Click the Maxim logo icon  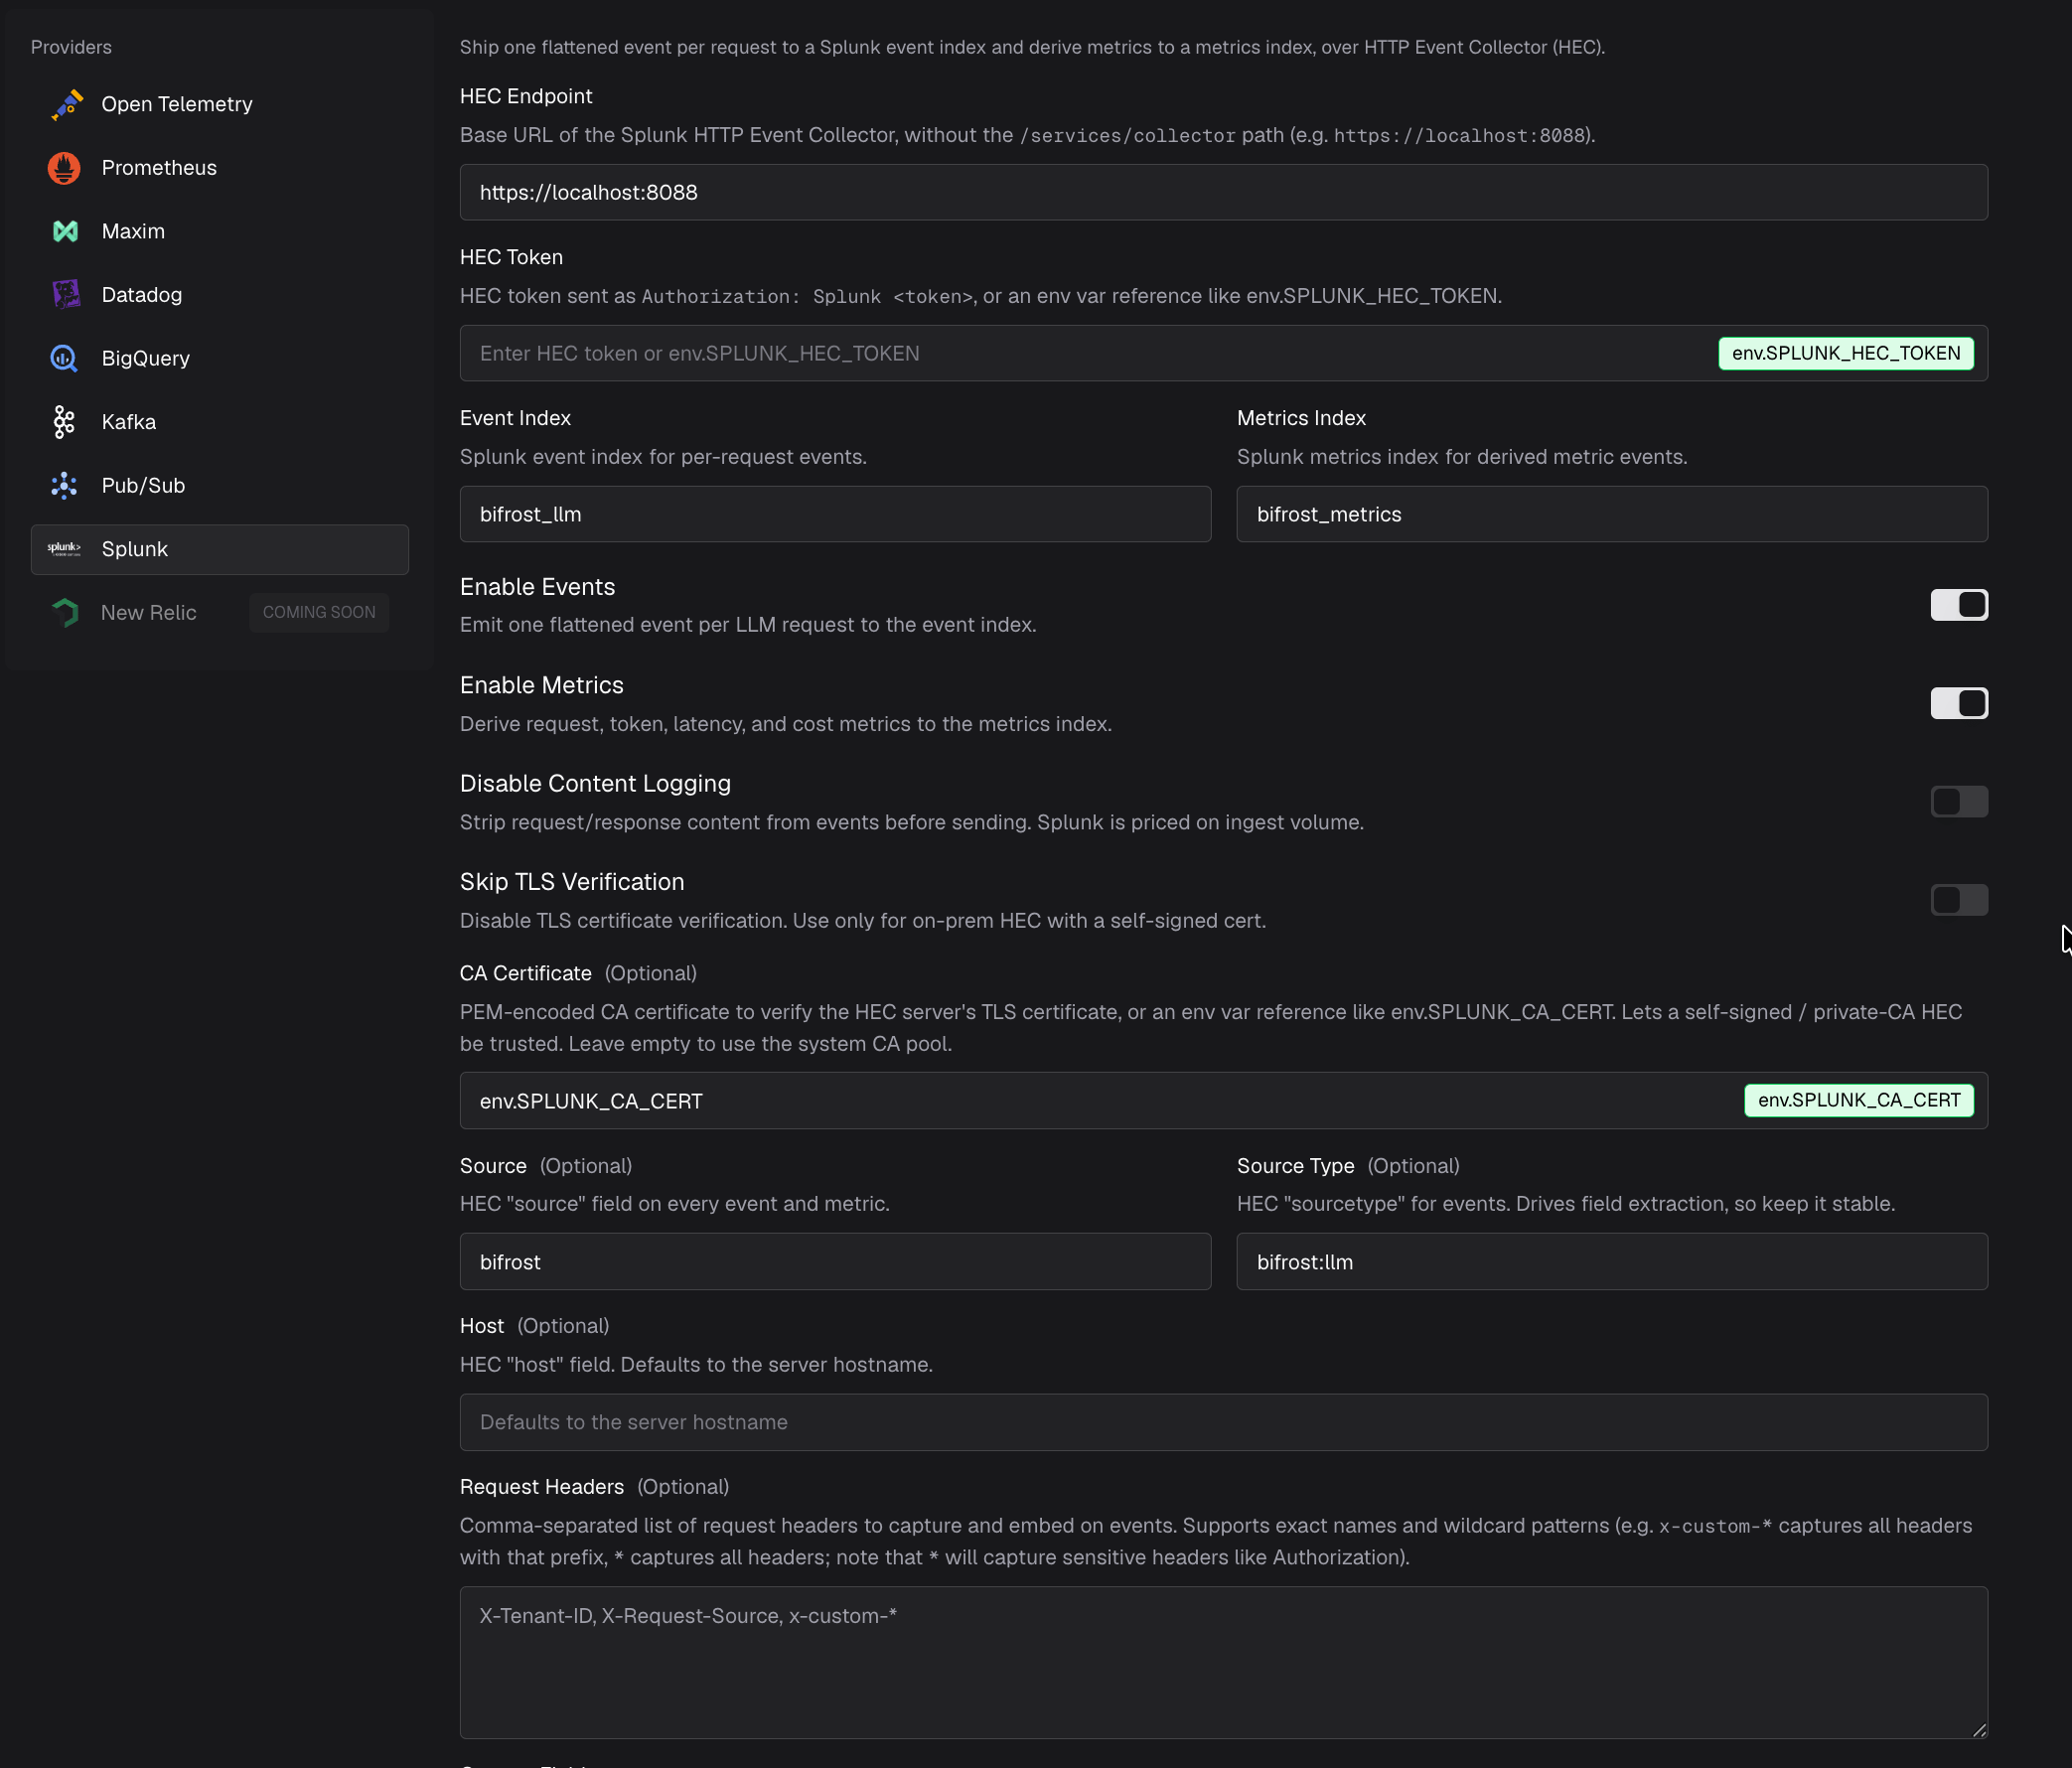click(x=65, y=231)
